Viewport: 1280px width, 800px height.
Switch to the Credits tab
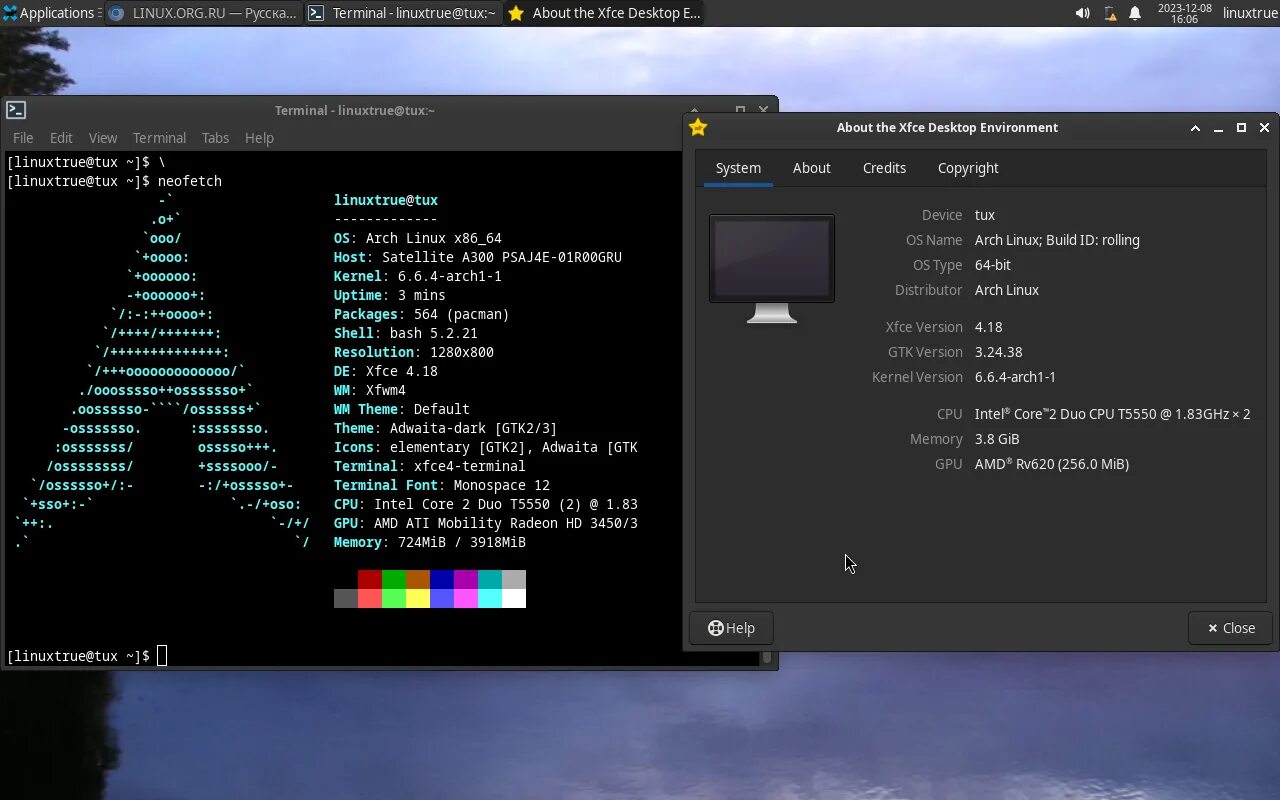[884, 168]
